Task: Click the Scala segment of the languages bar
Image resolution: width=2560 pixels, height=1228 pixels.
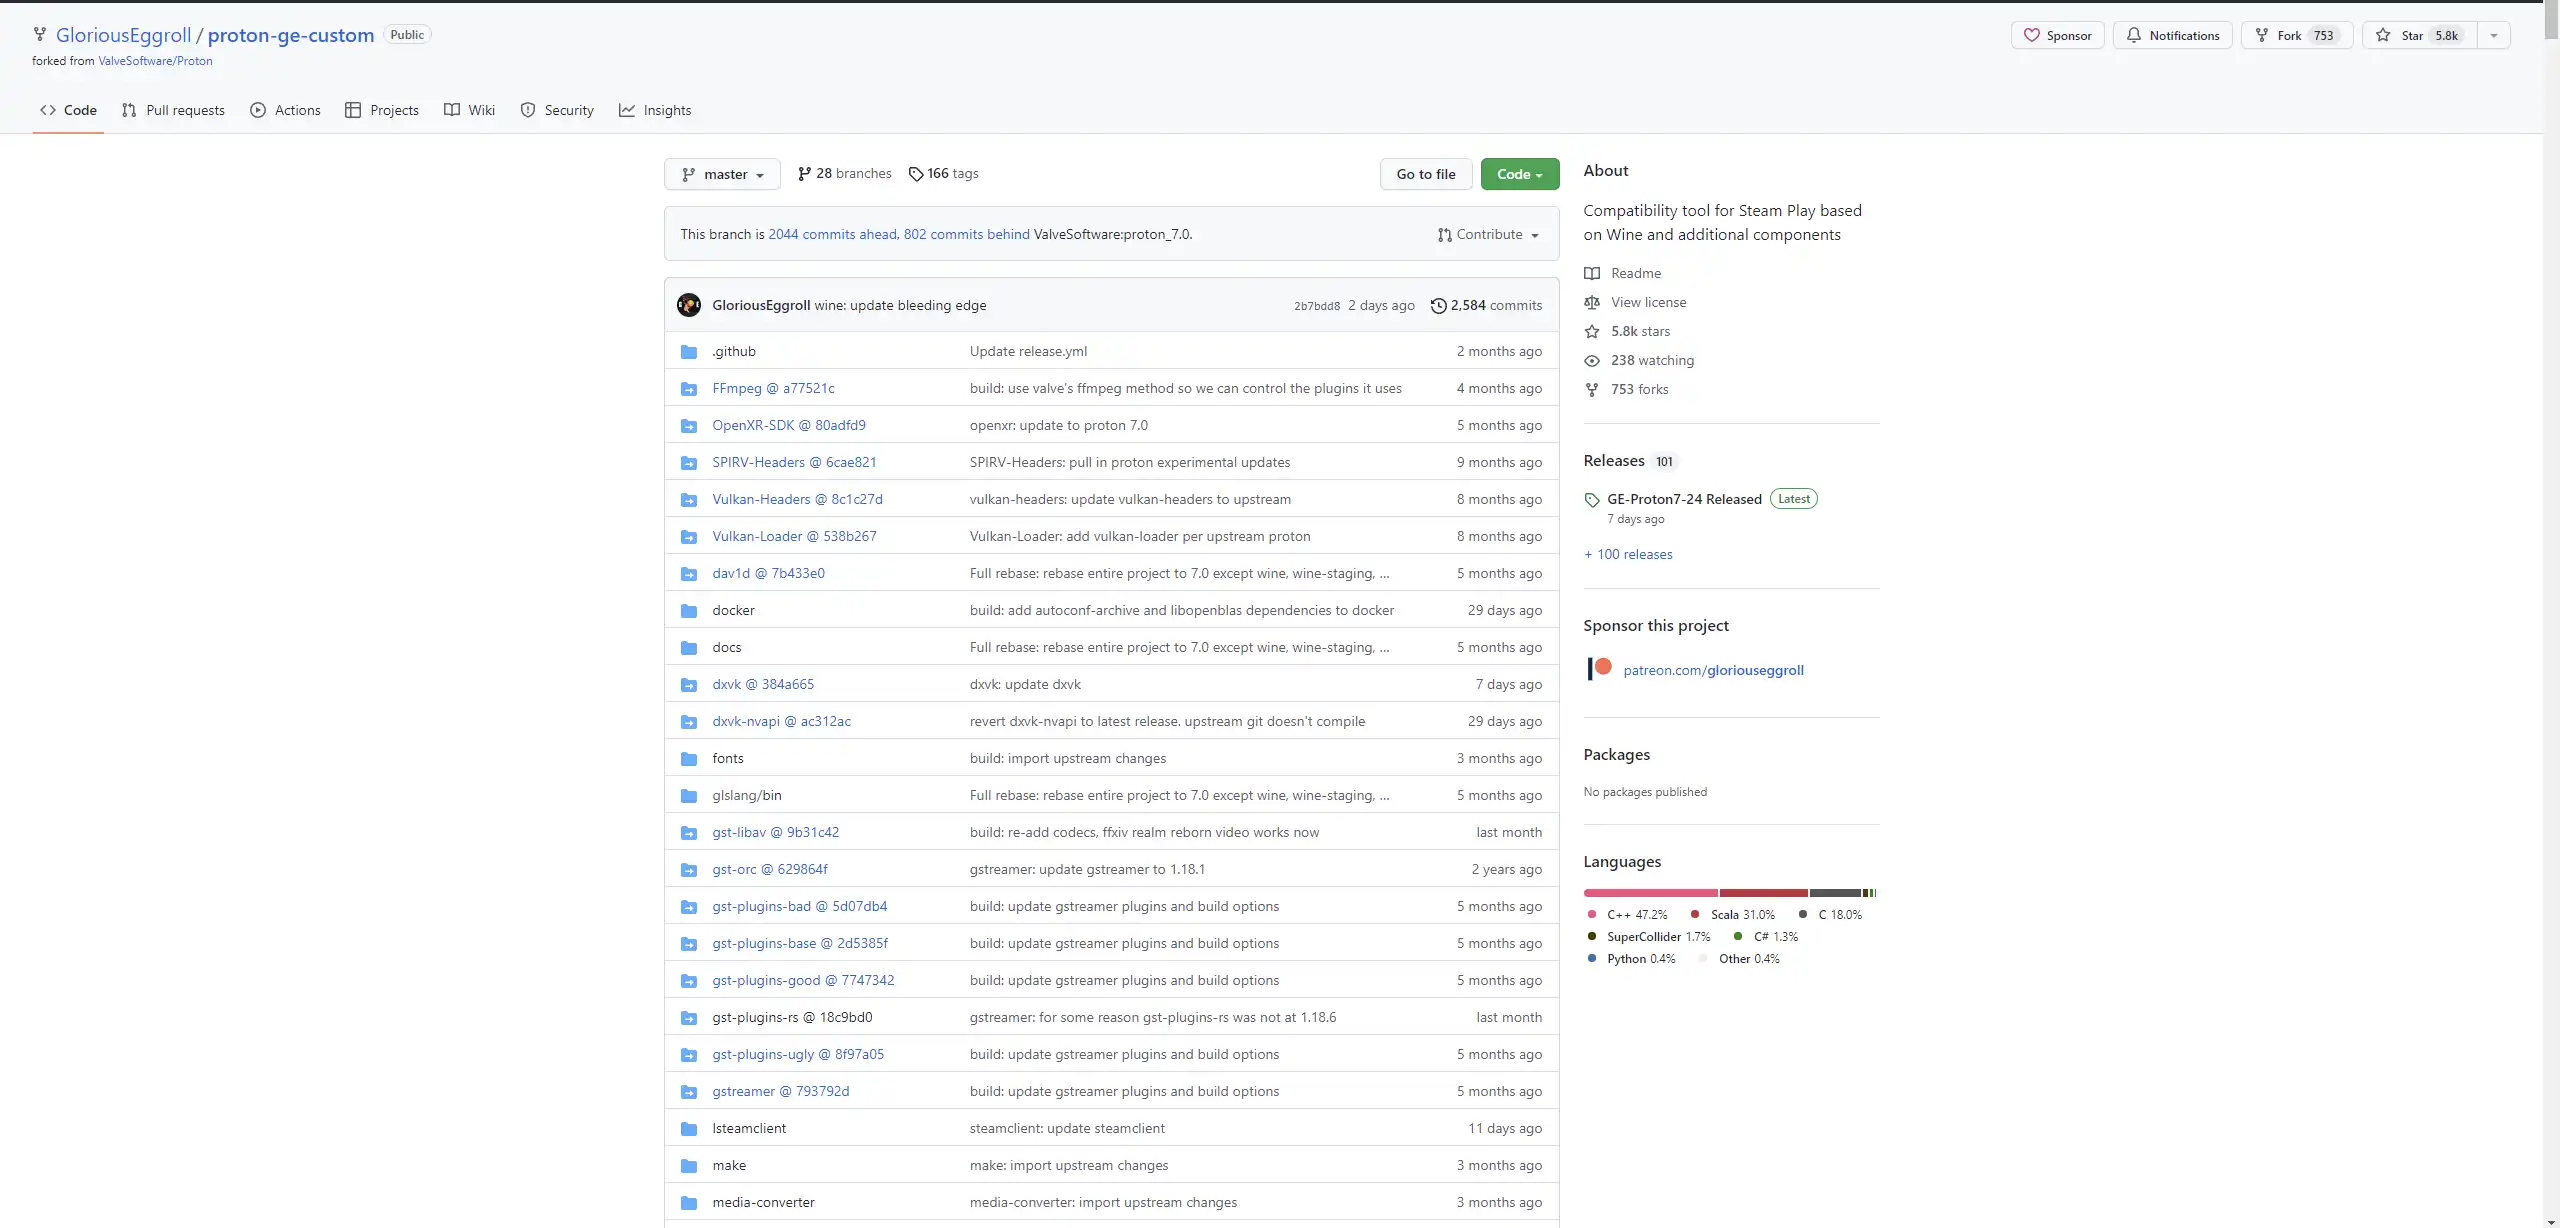Action: [1764, 893]
